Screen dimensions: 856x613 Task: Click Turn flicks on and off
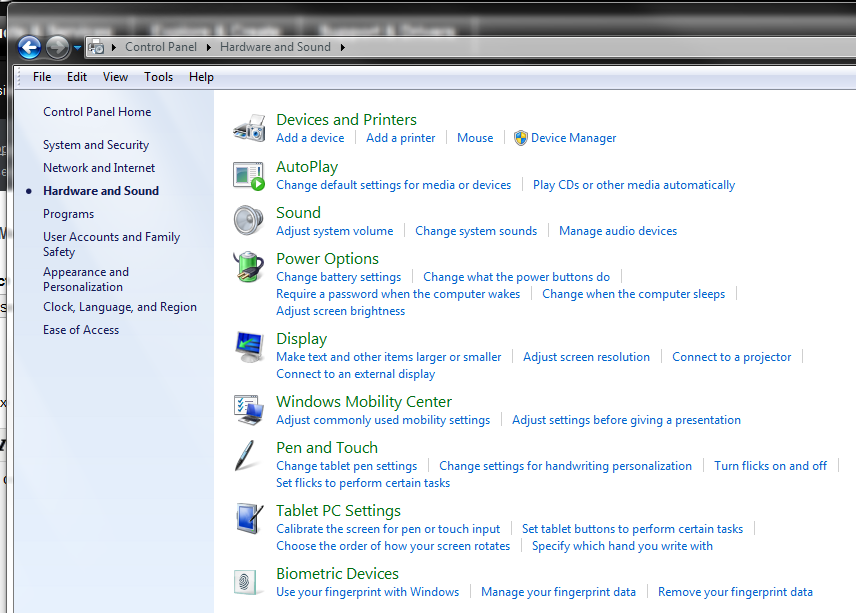click(x=770, y=466)
